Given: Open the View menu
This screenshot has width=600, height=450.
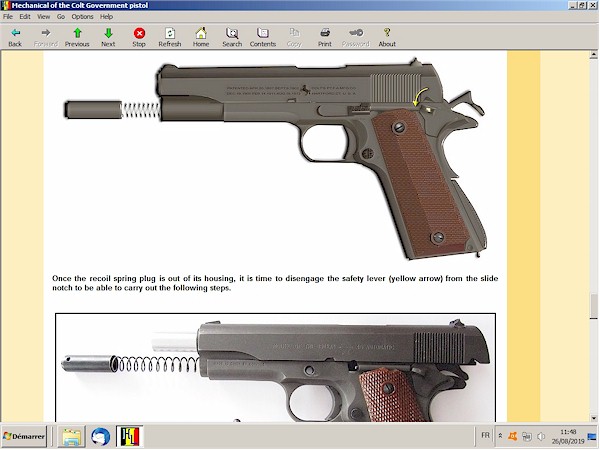Looking at the screenshot, I should (43, 16).
